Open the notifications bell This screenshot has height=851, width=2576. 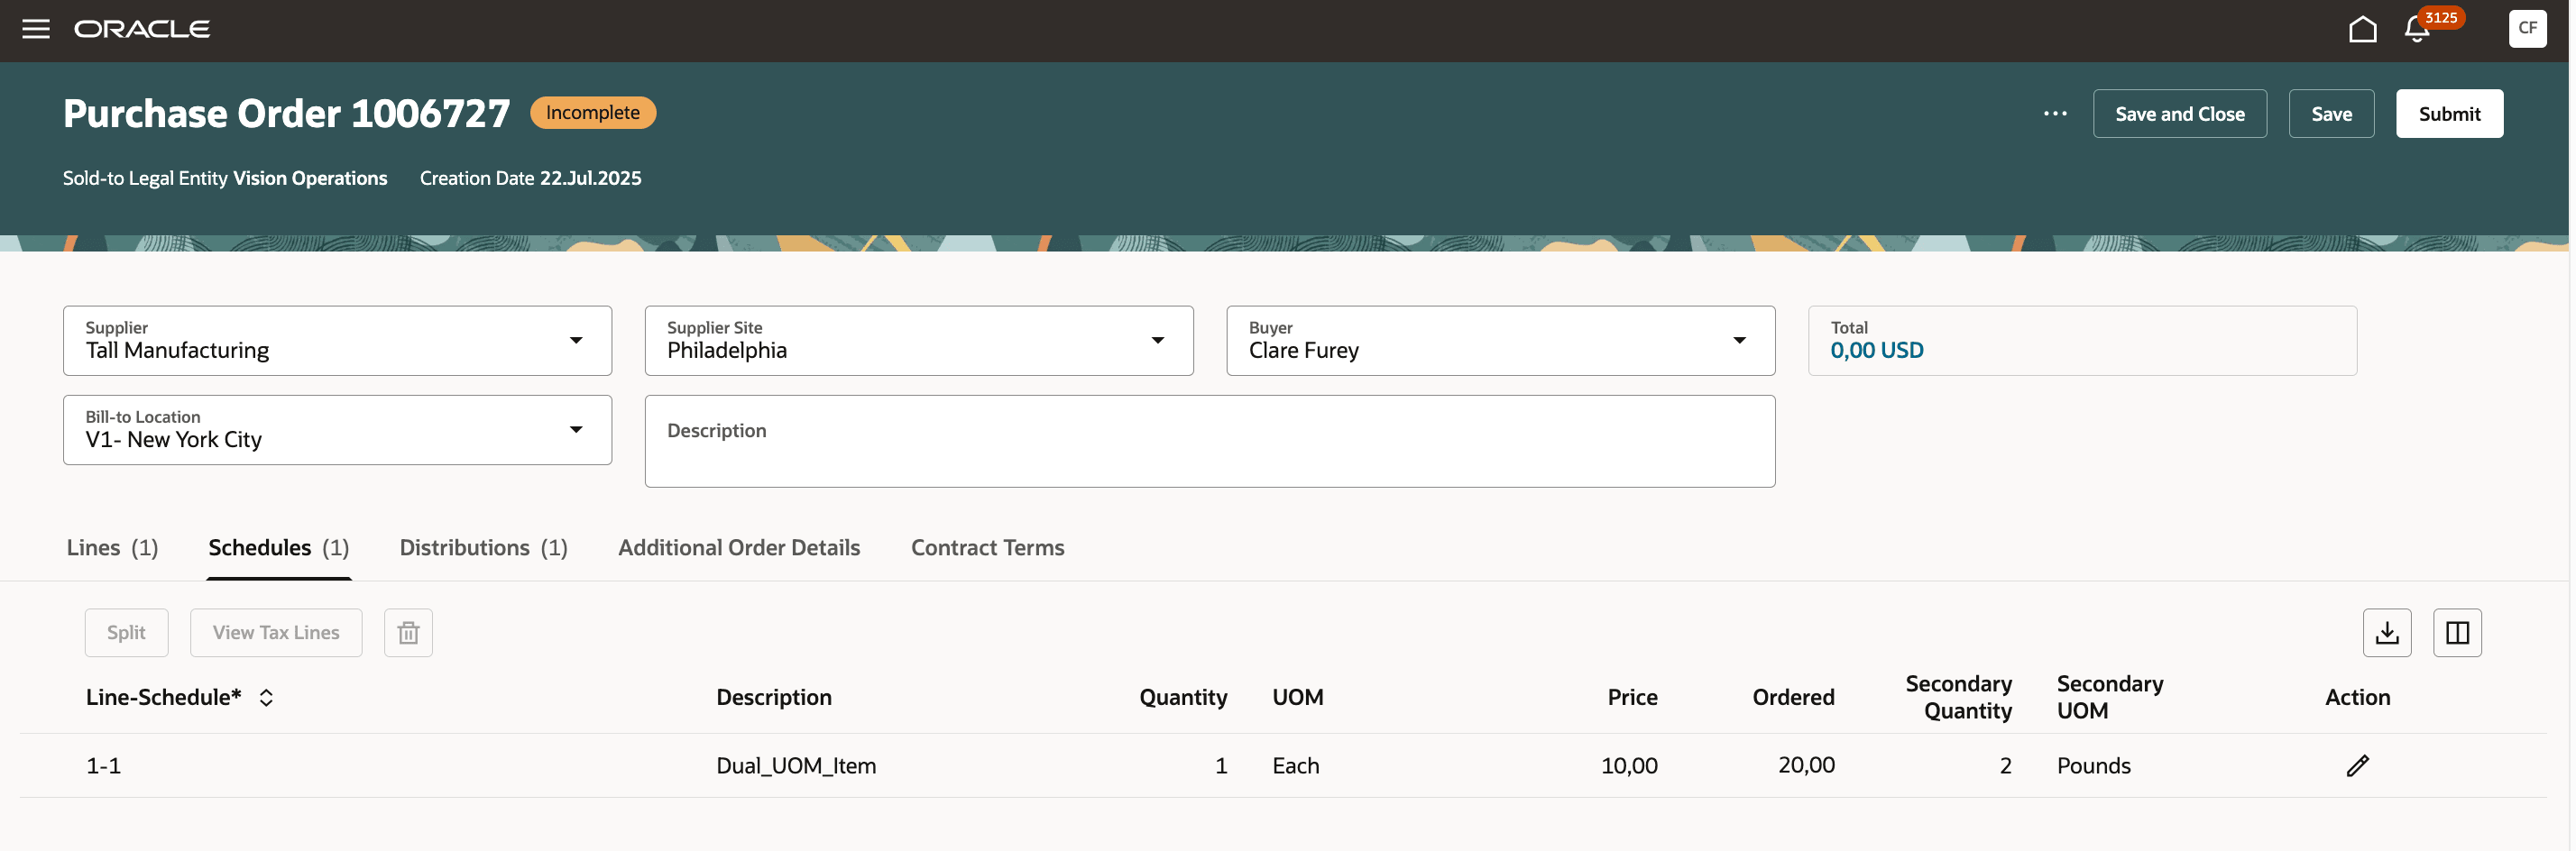point(2417,29)
